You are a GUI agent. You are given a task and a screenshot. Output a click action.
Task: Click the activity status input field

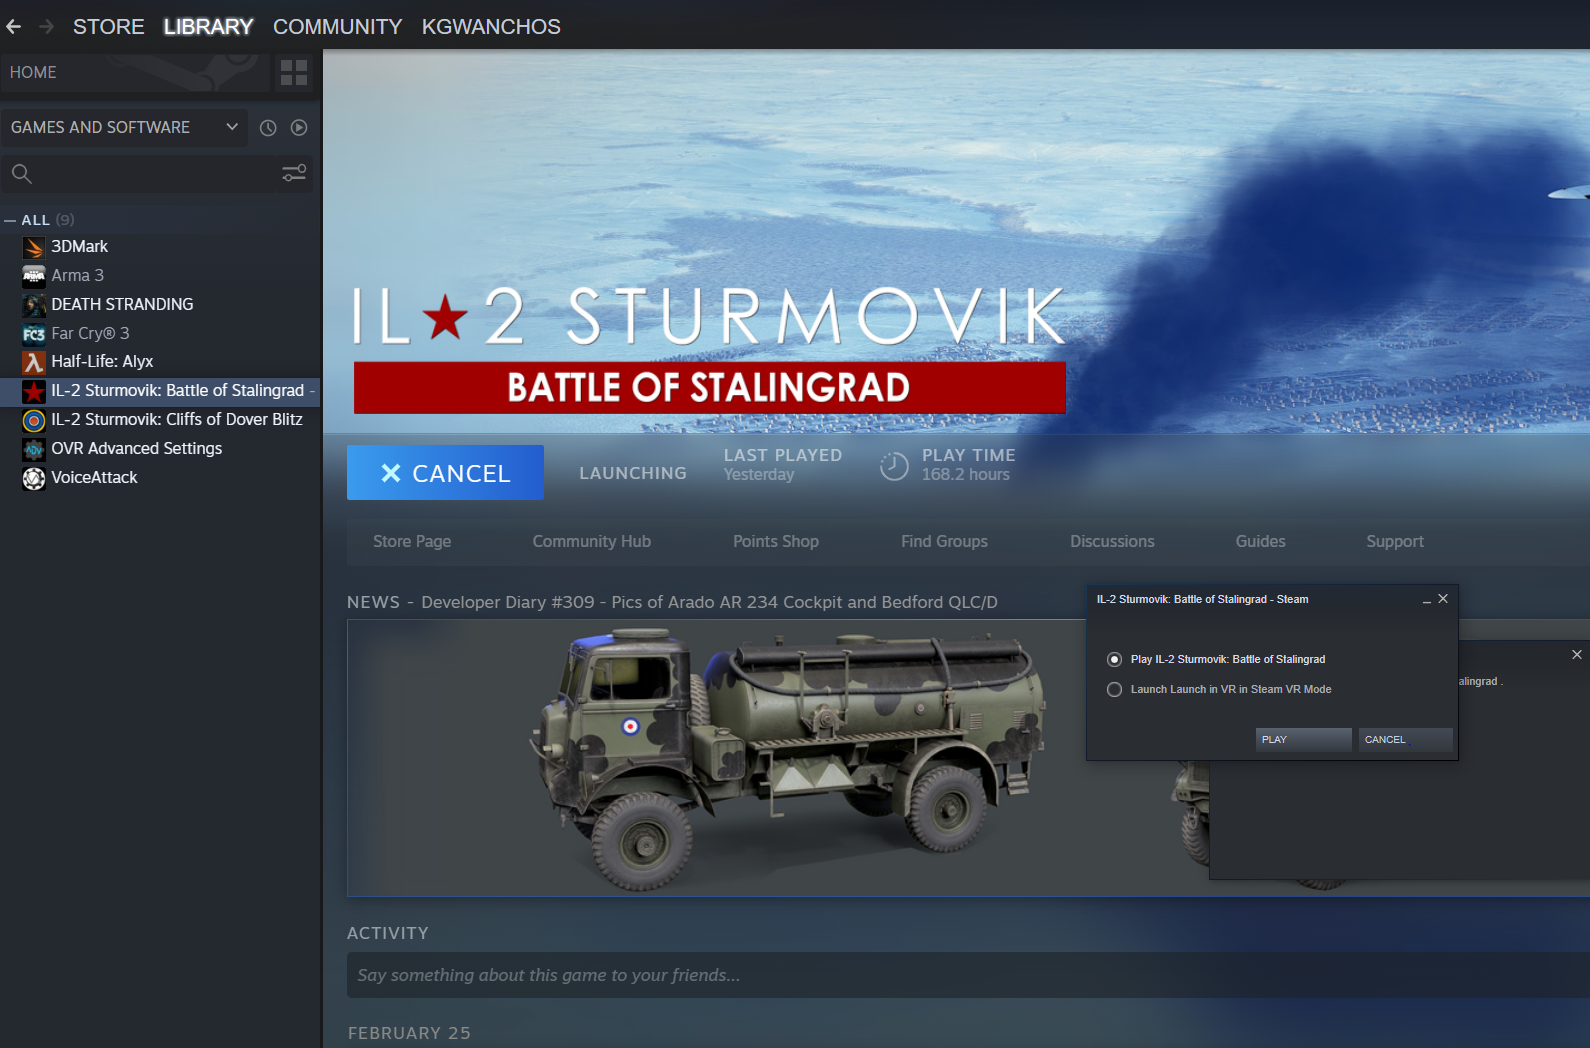968,975
